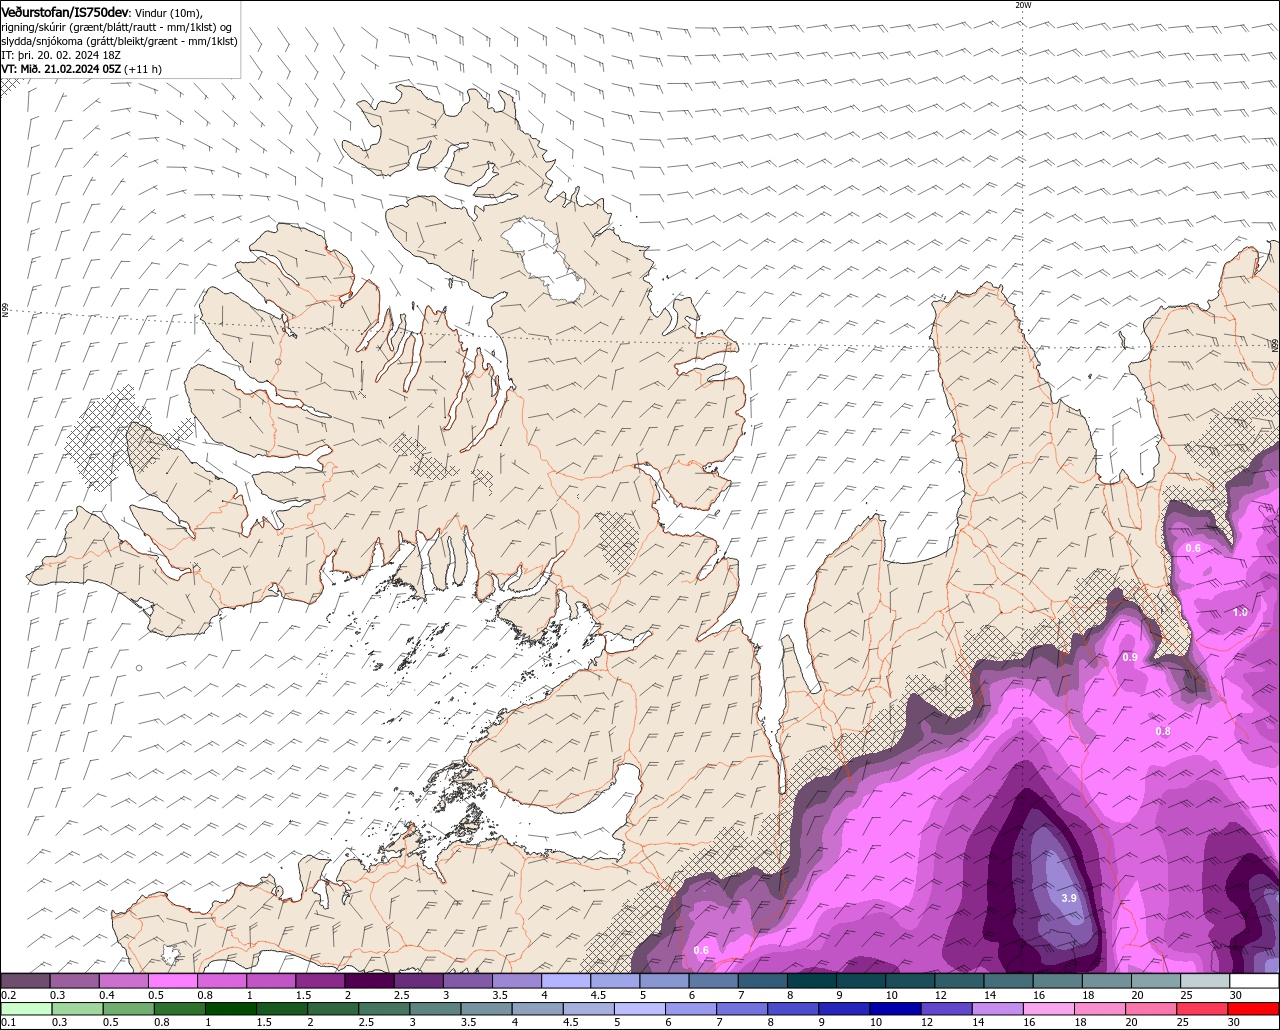Pick the white swatch labeled 30 in upper legend
The image size is (1280, 1030).
pyautogui.click(x=1254, y=981)
